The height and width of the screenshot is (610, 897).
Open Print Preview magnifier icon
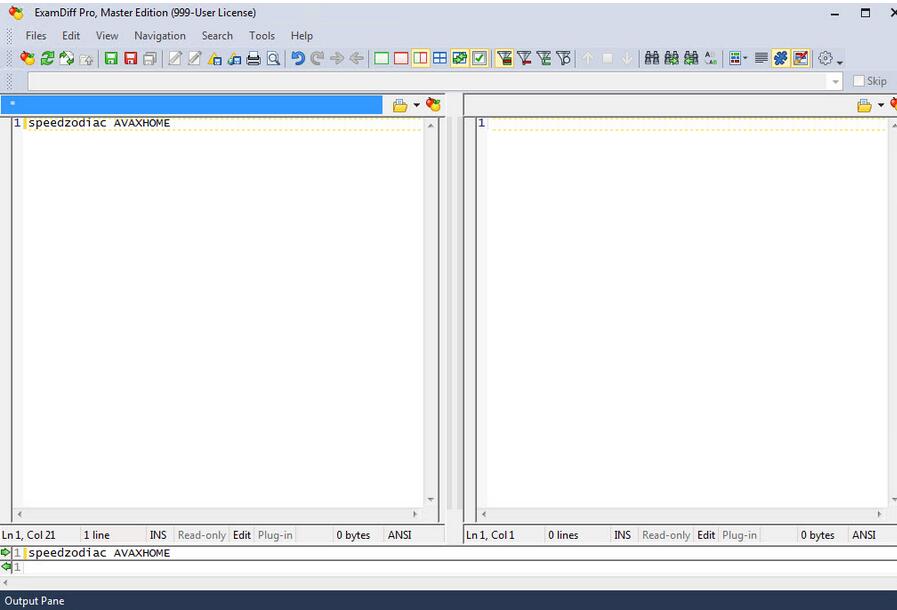(273, 58)
